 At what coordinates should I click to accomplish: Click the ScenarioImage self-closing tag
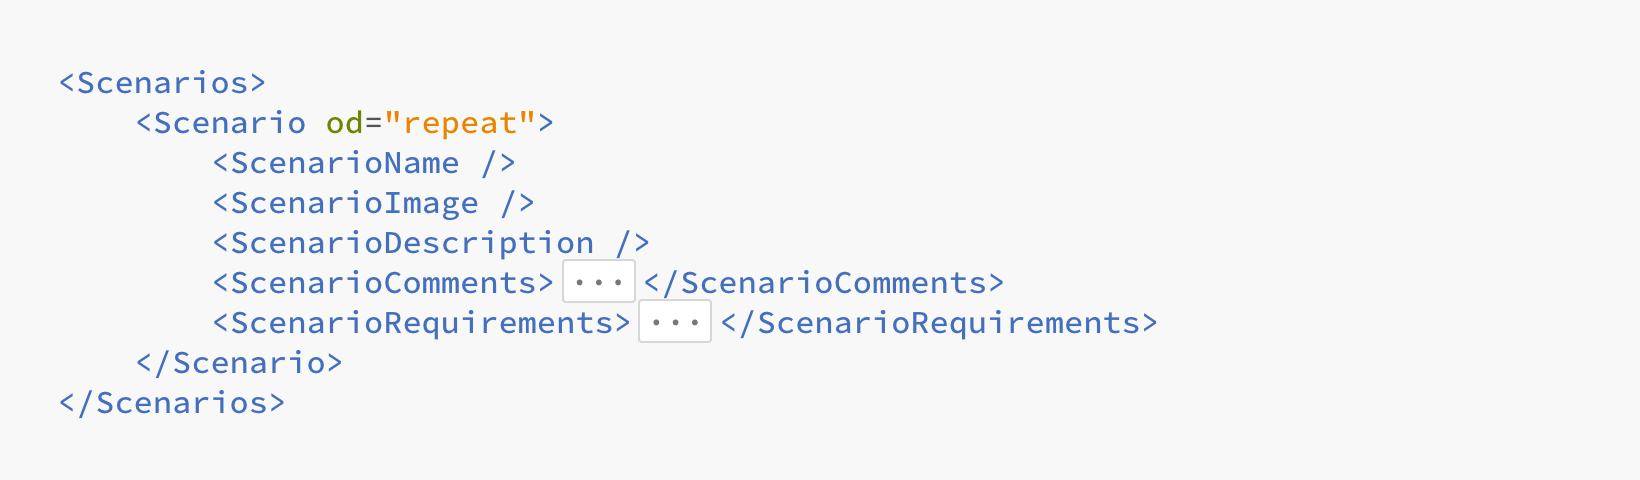[374, 202]
